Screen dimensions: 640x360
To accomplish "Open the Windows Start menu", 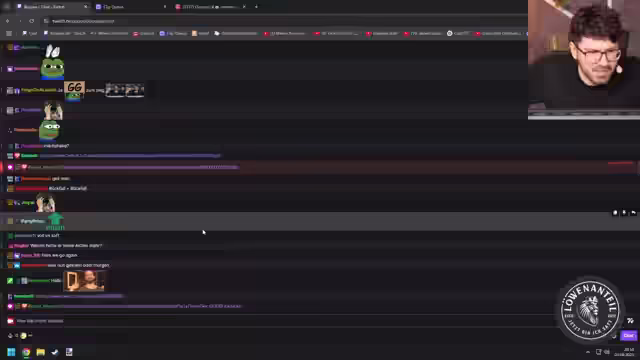I will click(11, 352).
